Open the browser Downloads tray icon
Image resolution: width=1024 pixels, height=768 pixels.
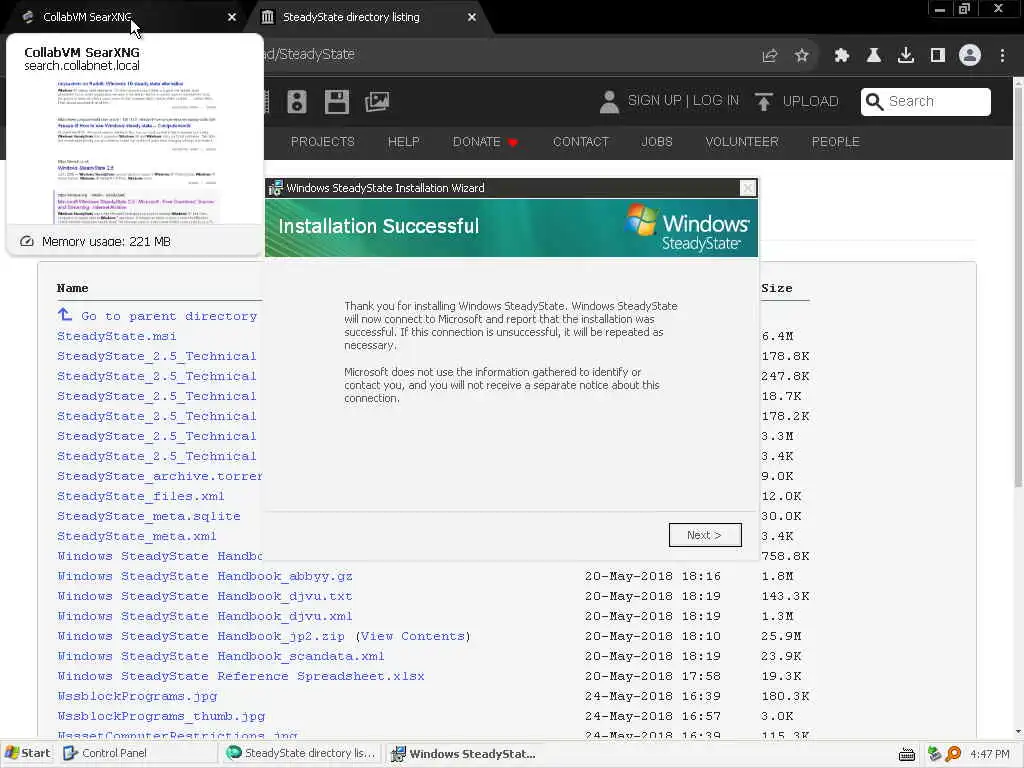coord(906,56)
